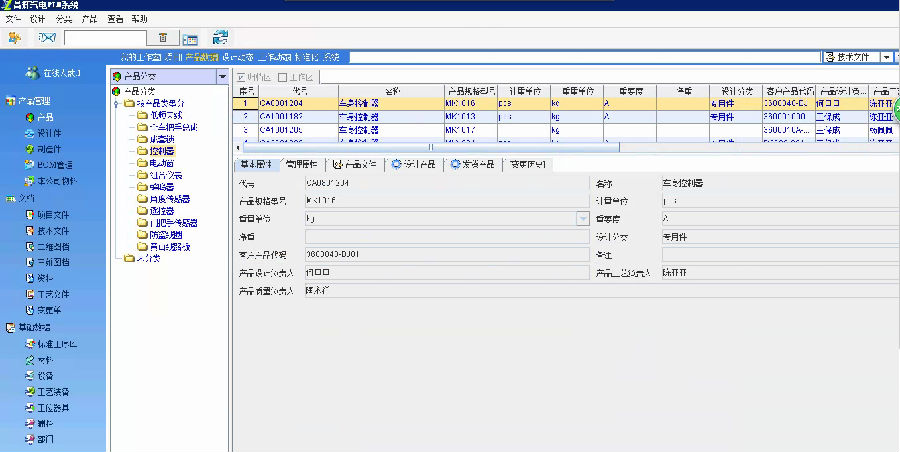Switch to the 管理属性 tab

pyautogui.click(x=300, y=164)
